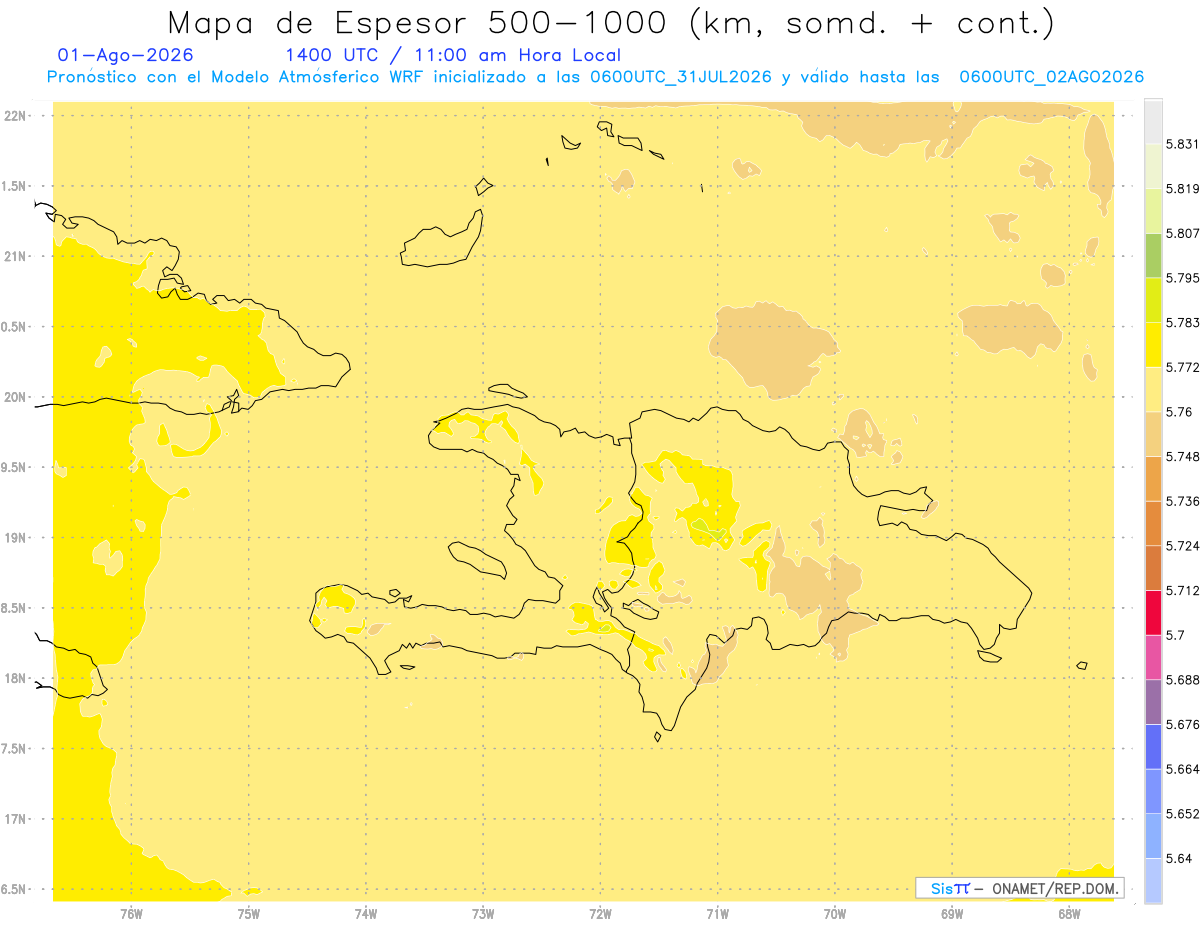Viewport: 1200px width, 927px height.
Task: Click the pink legend swatch between 5.688 and 5.7
Action: [x=1154, y=657]
